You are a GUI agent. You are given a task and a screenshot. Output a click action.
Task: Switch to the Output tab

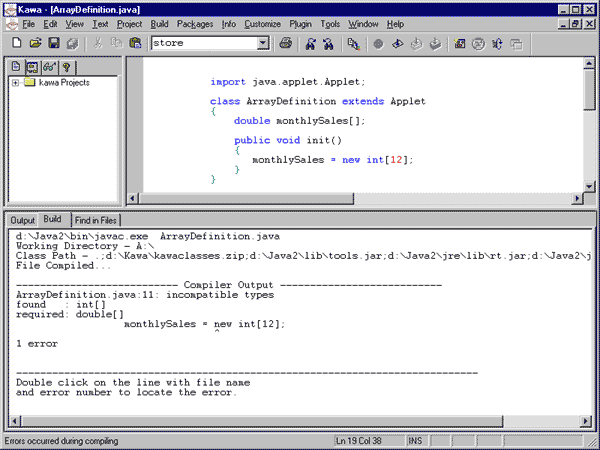23,220
